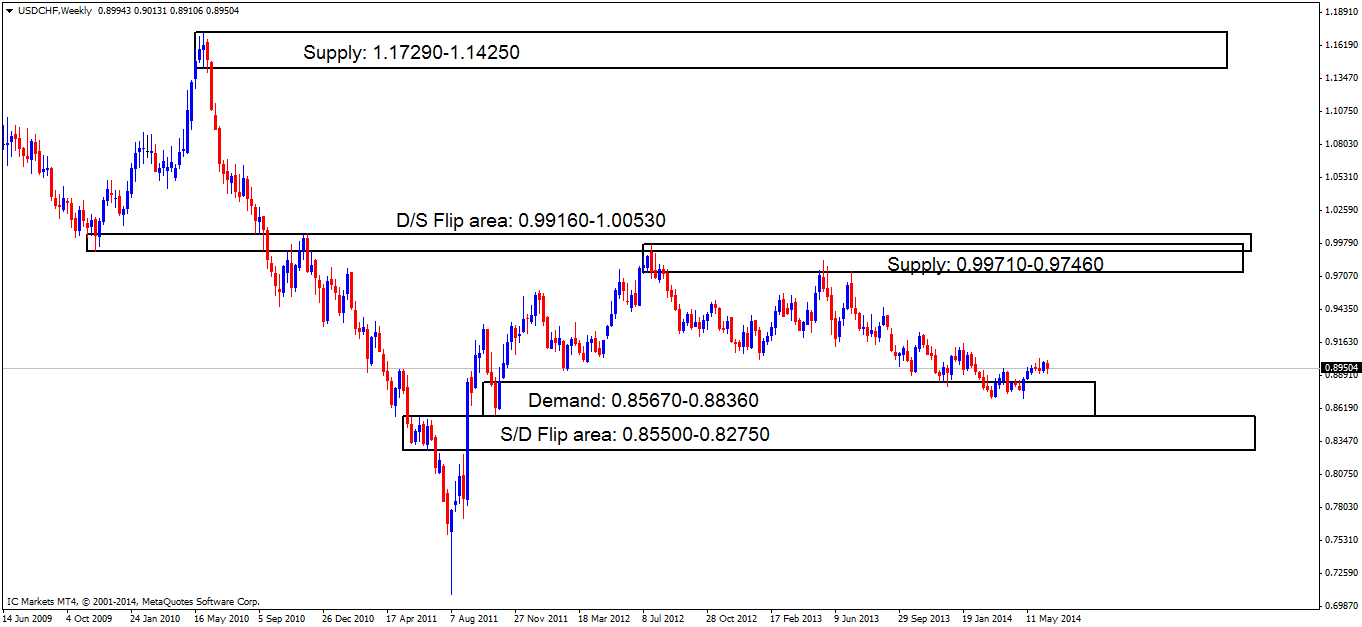The image size is (1362, 627).
Task: Click the date label 4 Oct 2009
Action: click(x=90, y=618)
